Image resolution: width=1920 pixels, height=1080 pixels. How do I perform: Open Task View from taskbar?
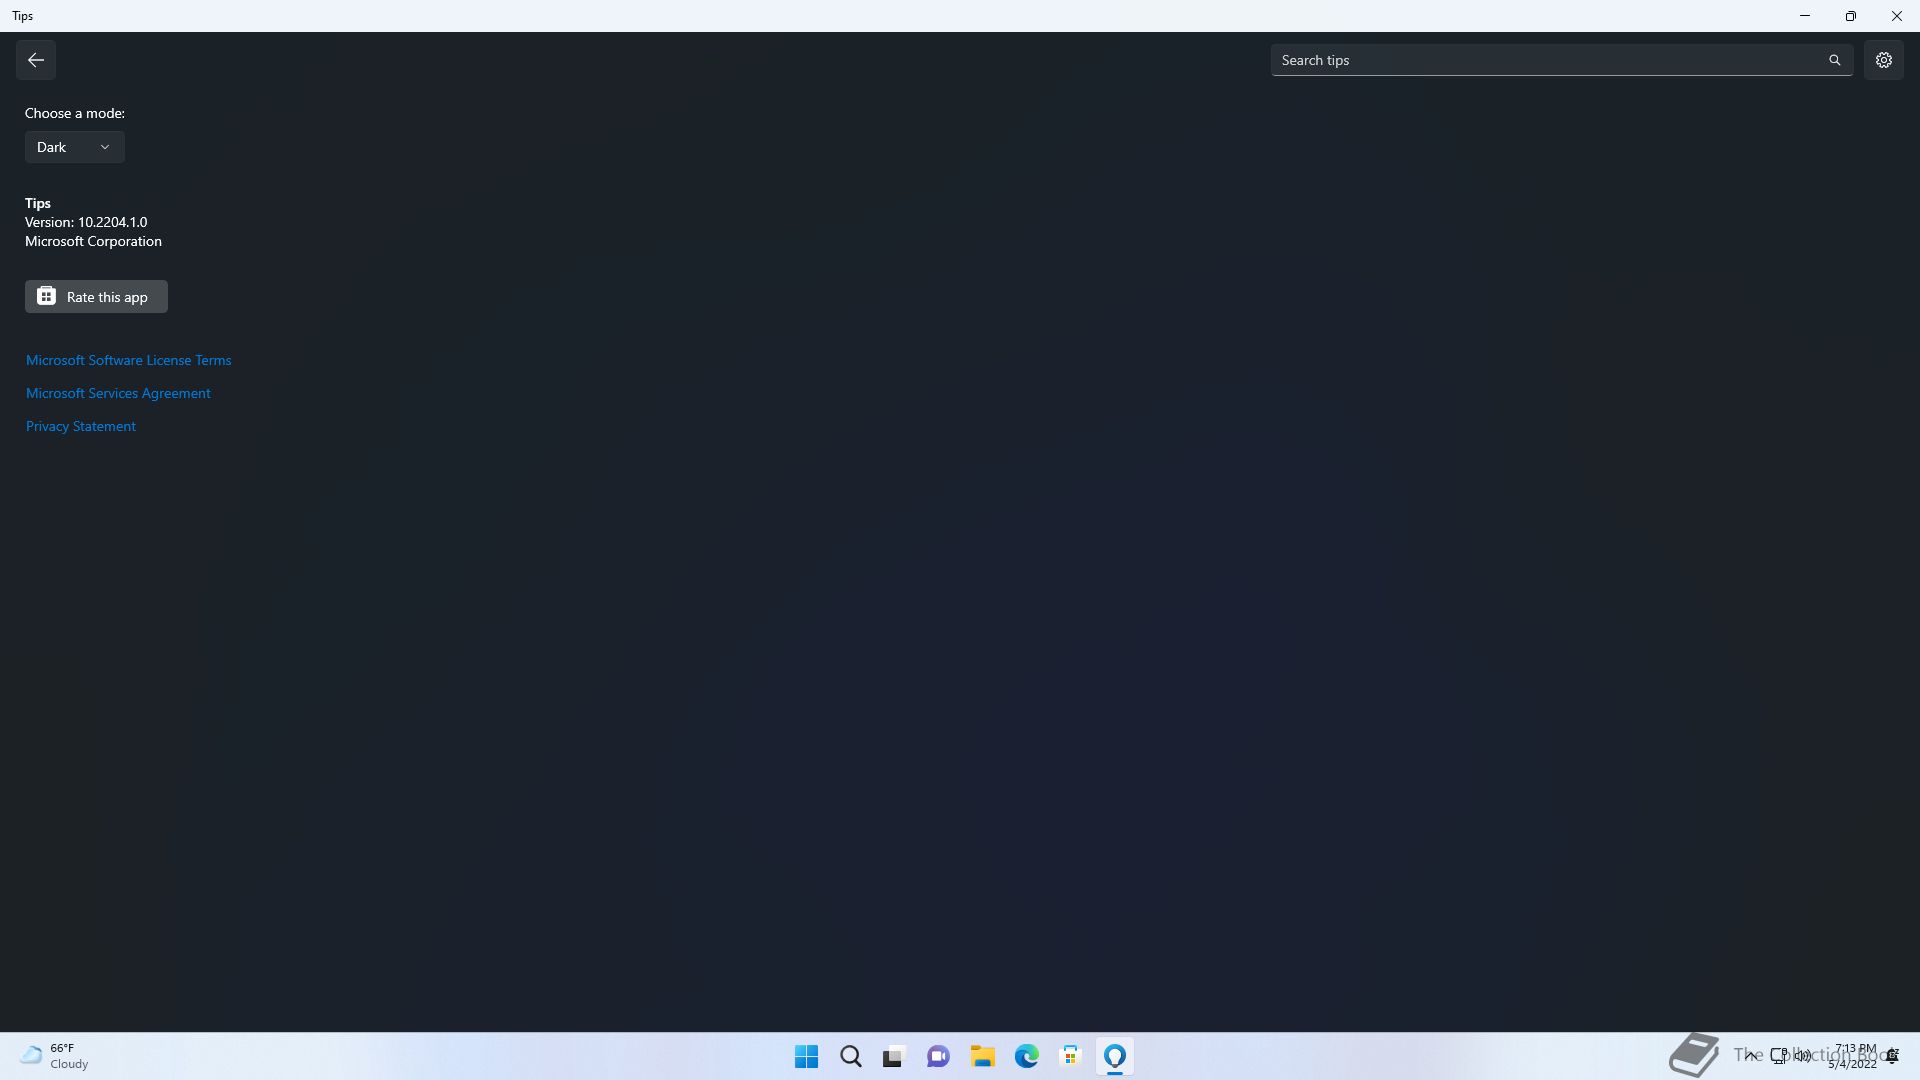point(894,1056)
